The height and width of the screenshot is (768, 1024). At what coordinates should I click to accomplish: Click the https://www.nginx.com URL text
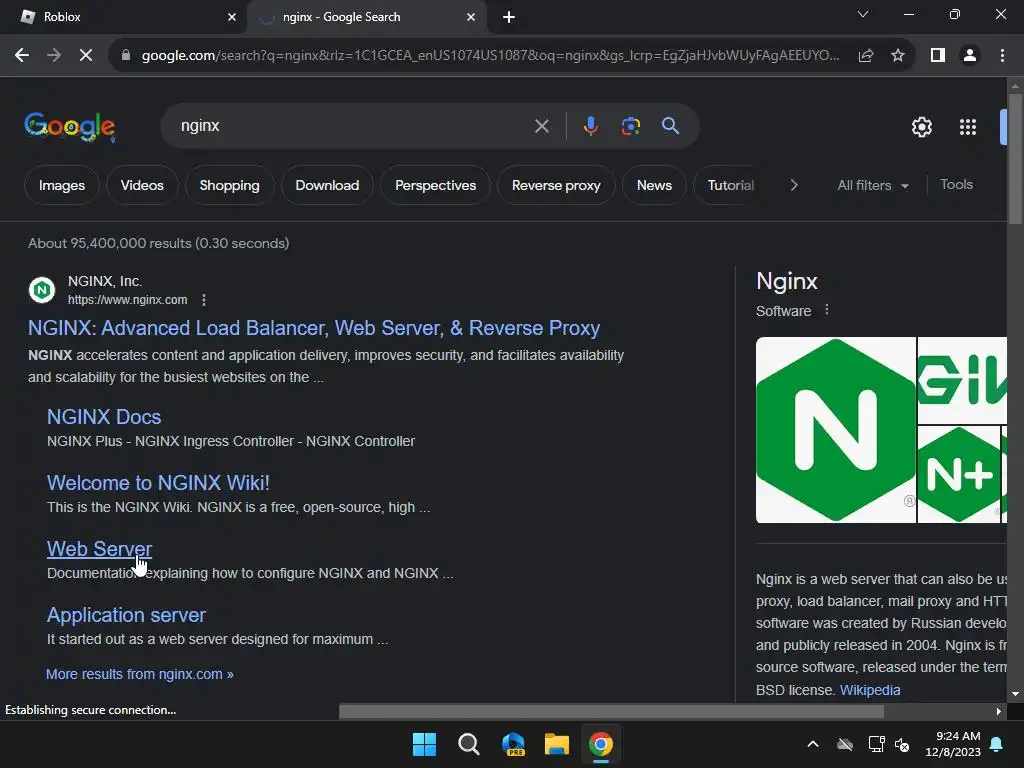127,300
